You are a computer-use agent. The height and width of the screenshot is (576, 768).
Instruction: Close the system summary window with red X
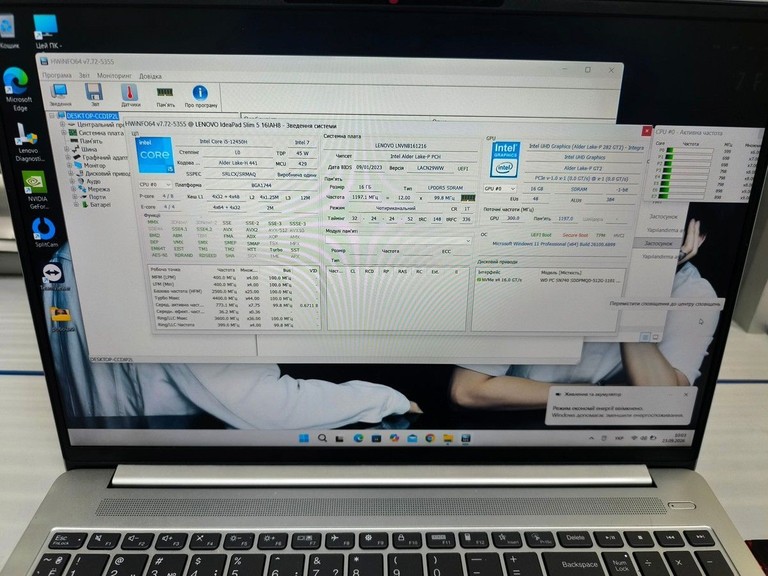pyautogui.click(x=647, y=131)
